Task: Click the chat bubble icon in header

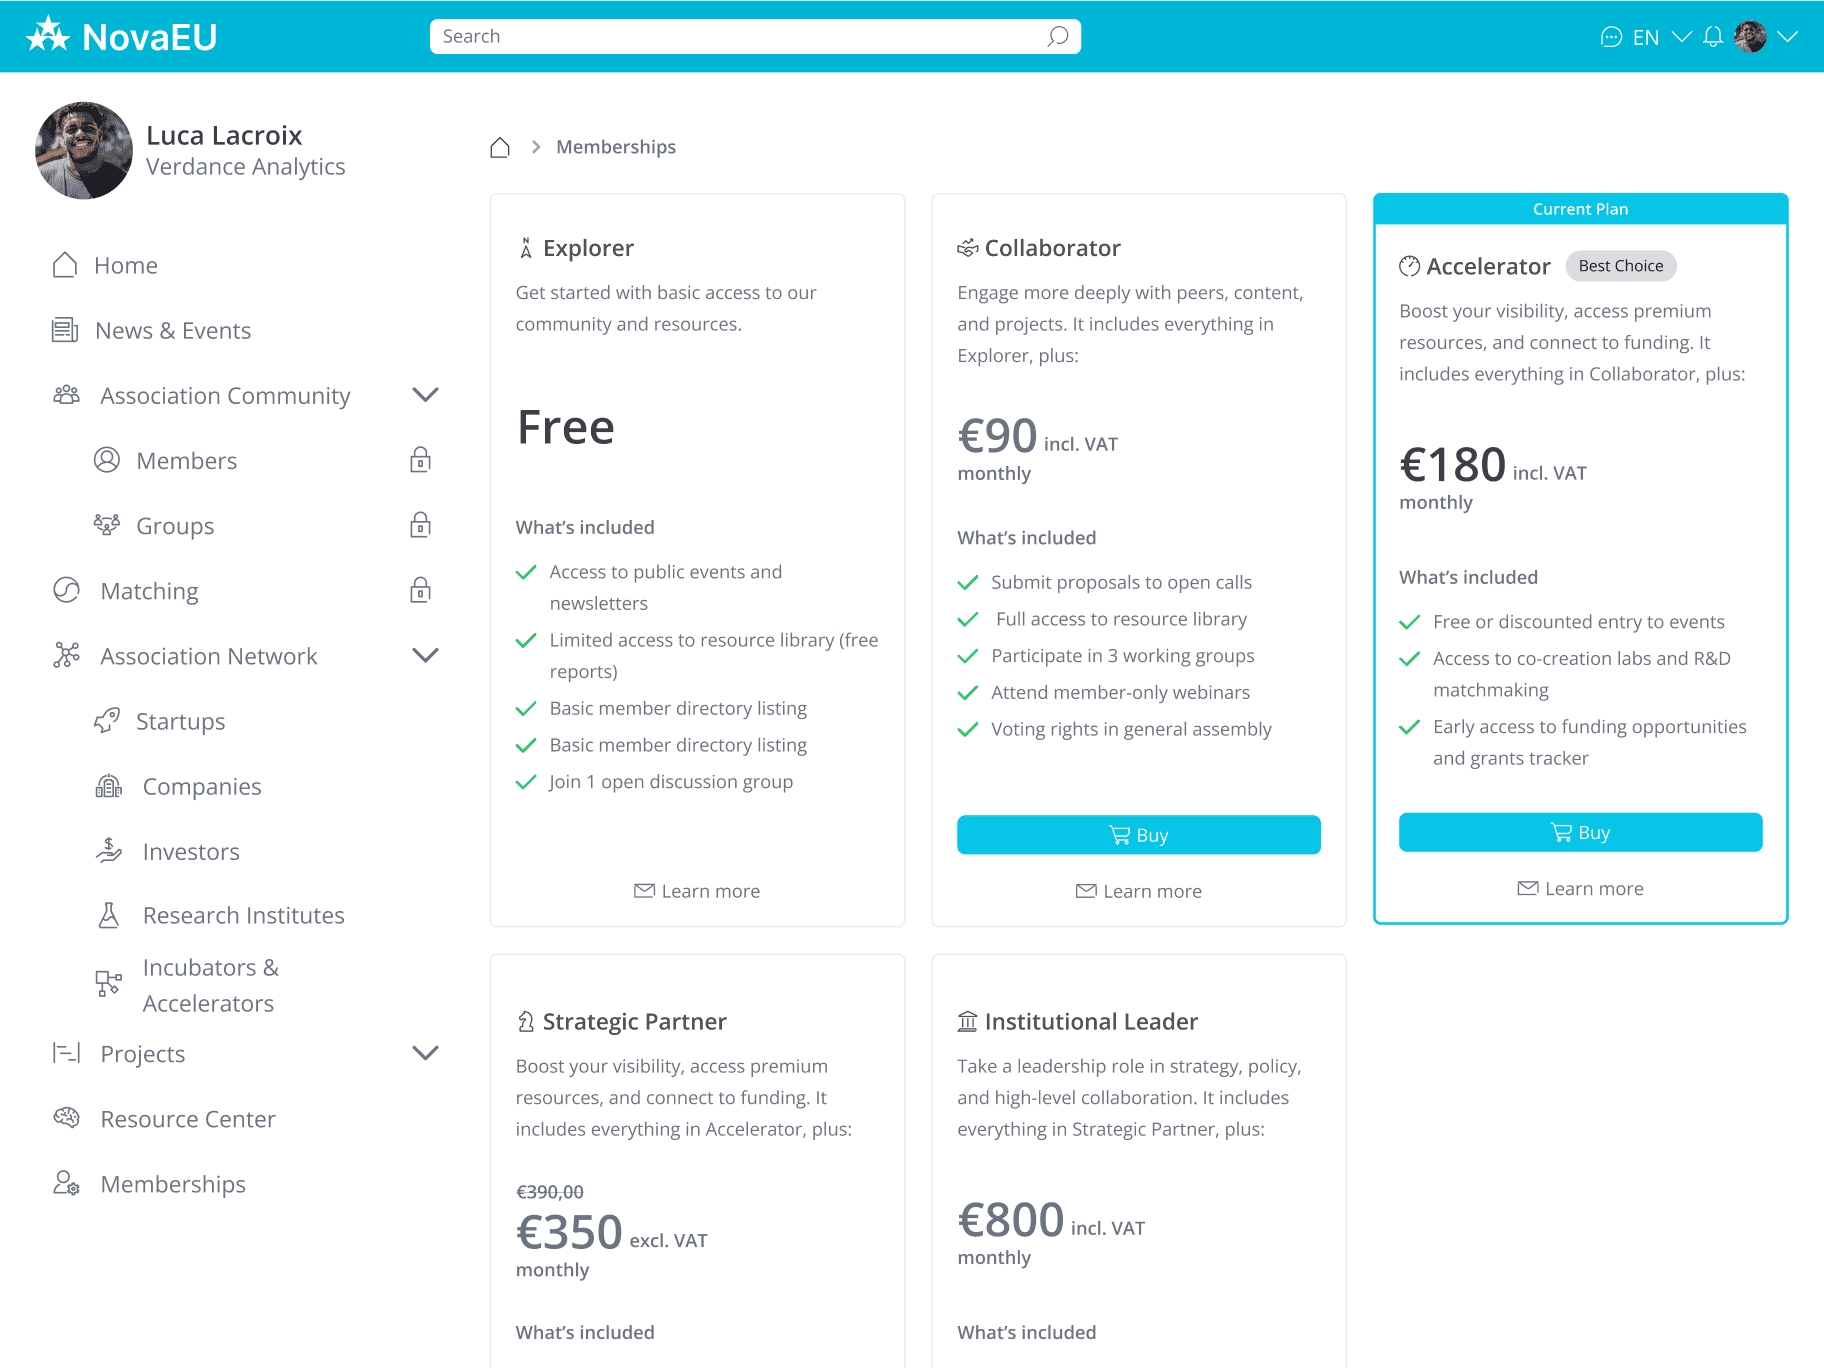Action: point(1611,36)
